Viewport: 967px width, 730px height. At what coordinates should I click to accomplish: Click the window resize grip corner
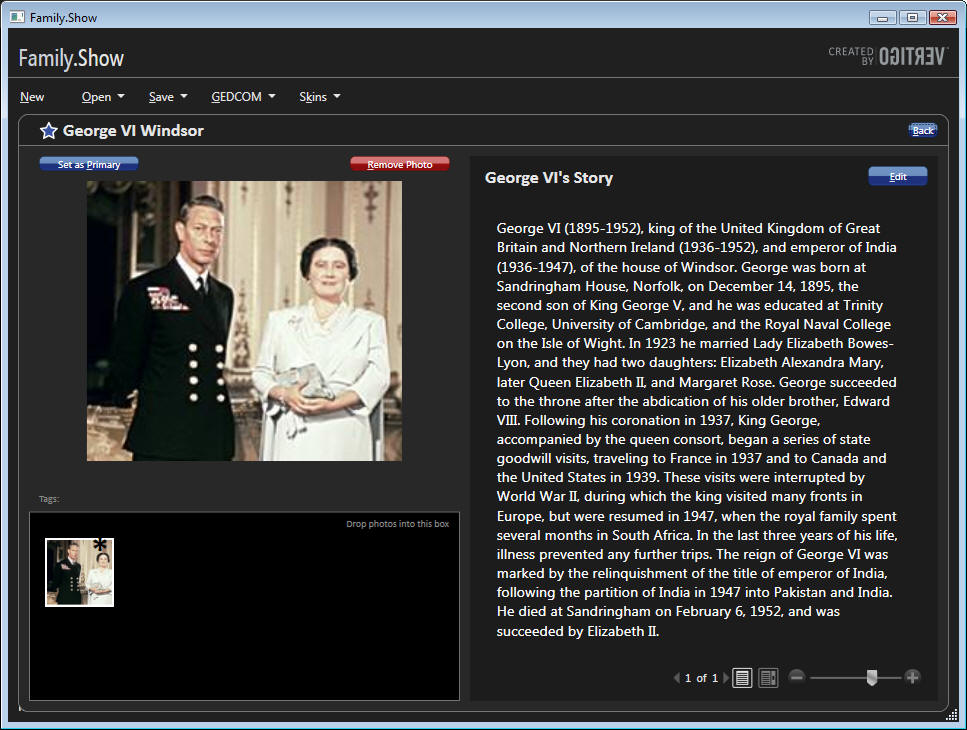pyautogui.click(x=952, y=715)
